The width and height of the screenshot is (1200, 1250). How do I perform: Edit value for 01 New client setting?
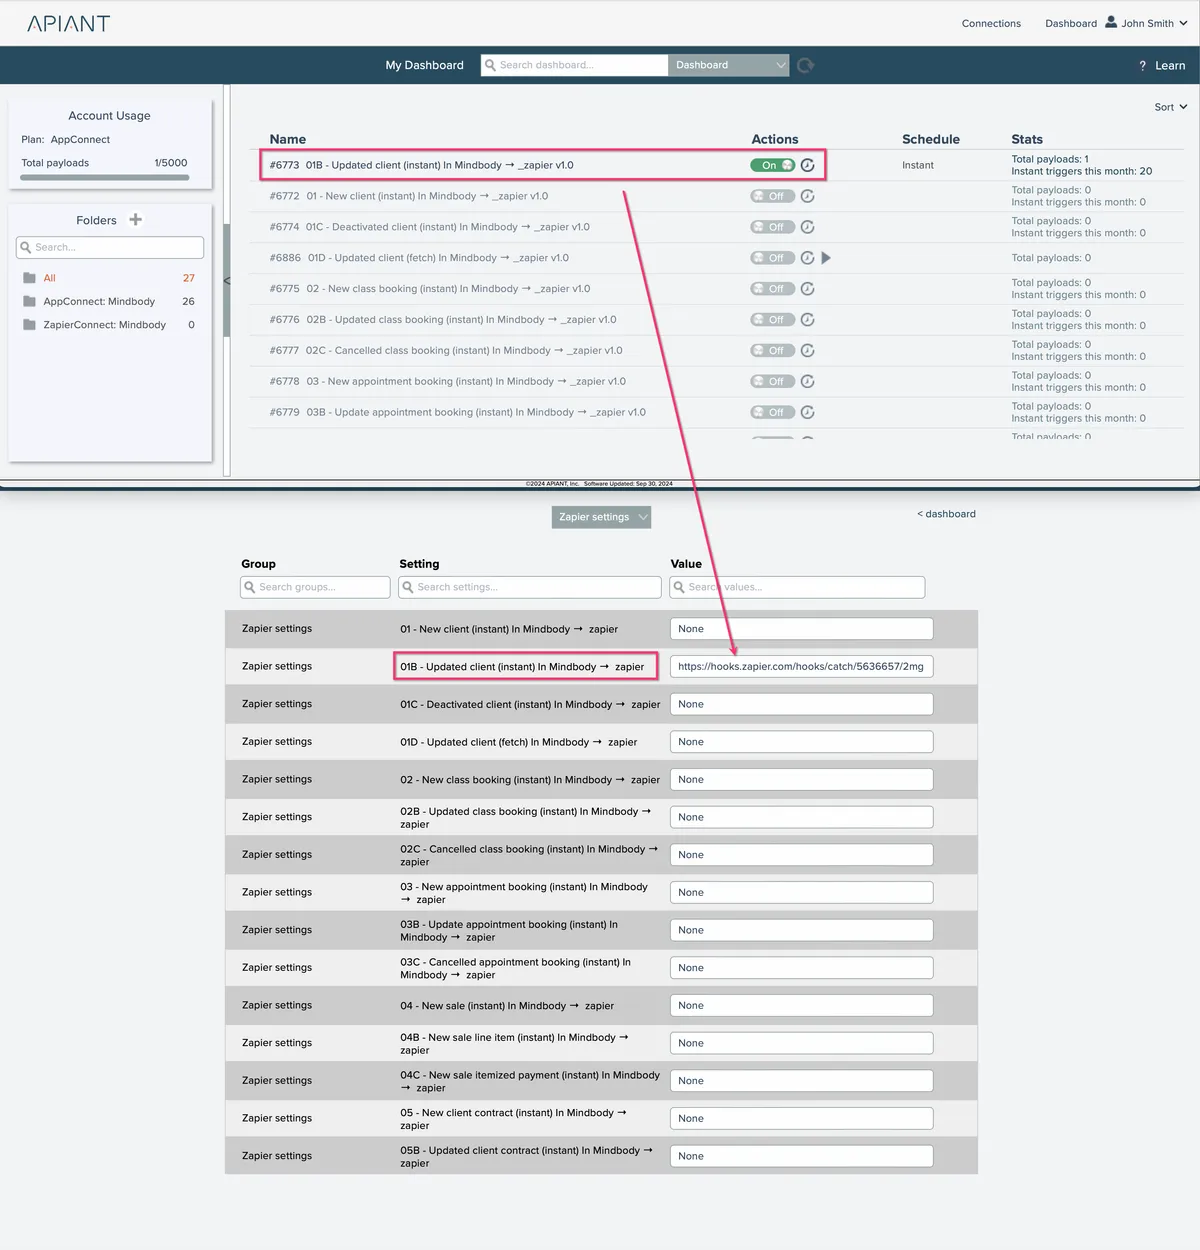coord(801,629)
